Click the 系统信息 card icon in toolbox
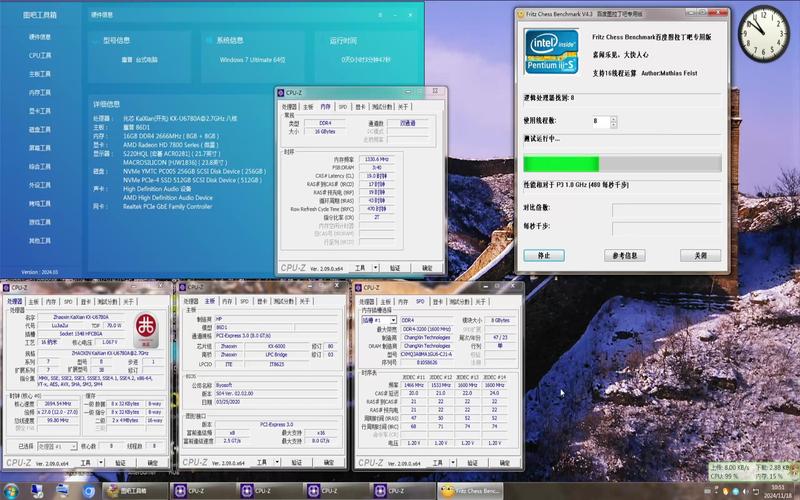Image resolution: width=800 pixels, height=500 pixels. click(x=209, y=40)
